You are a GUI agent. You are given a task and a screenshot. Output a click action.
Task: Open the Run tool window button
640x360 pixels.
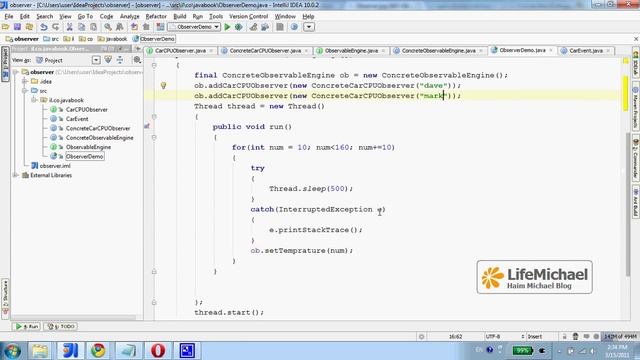(27, 327)
